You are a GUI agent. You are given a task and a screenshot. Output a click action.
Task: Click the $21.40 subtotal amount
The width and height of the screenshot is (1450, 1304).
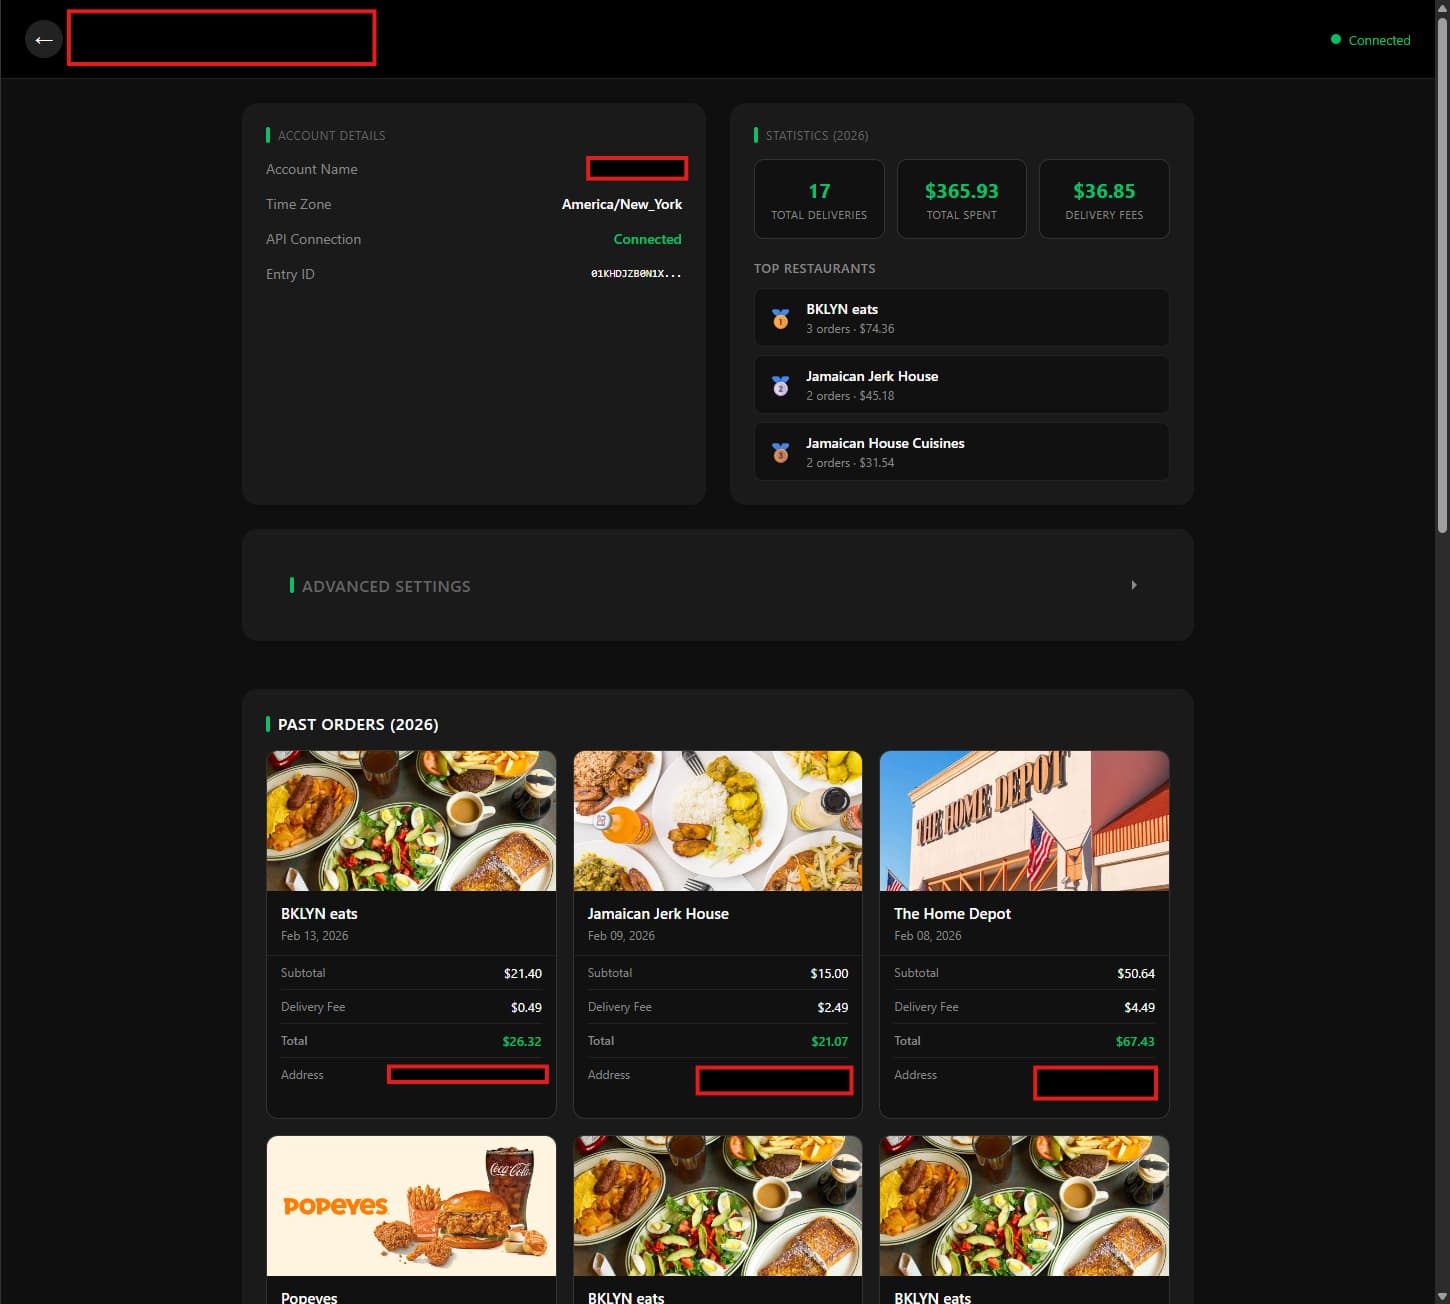(x=523, y=973)
